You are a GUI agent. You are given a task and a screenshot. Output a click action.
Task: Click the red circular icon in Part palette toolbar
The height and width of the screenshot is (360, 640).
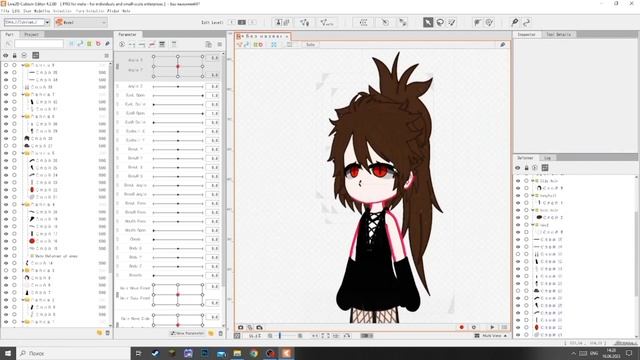coord(98,43)
